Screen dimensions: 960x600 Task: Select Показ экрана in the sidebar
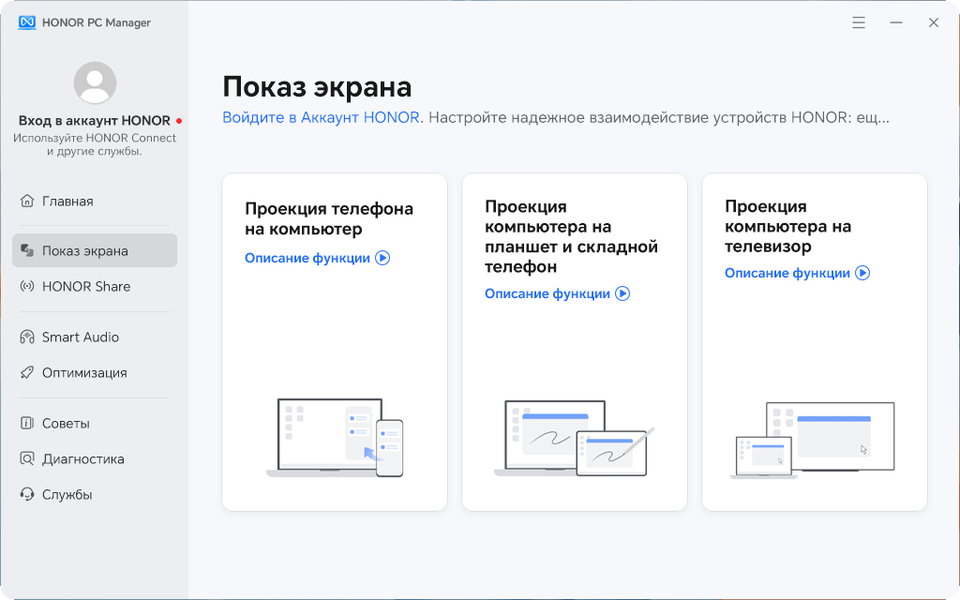point(95,250)
